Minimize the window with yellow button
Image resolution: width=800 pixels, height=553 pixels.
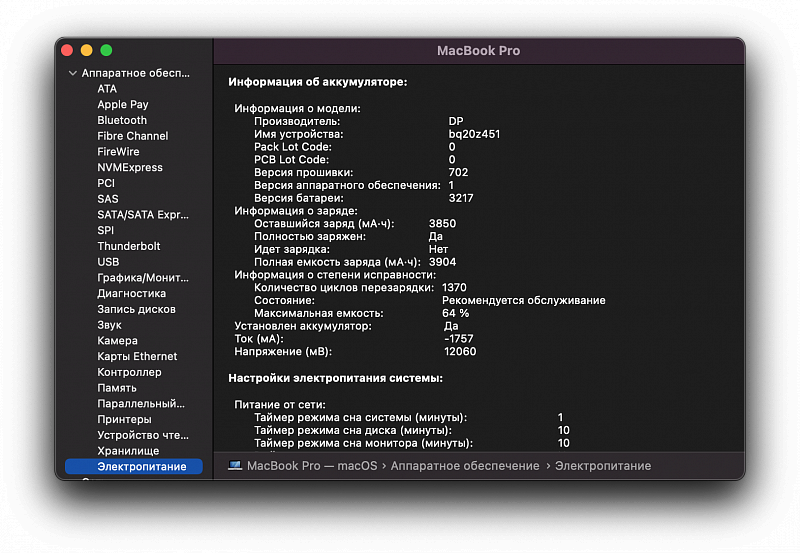pos(86,50)
